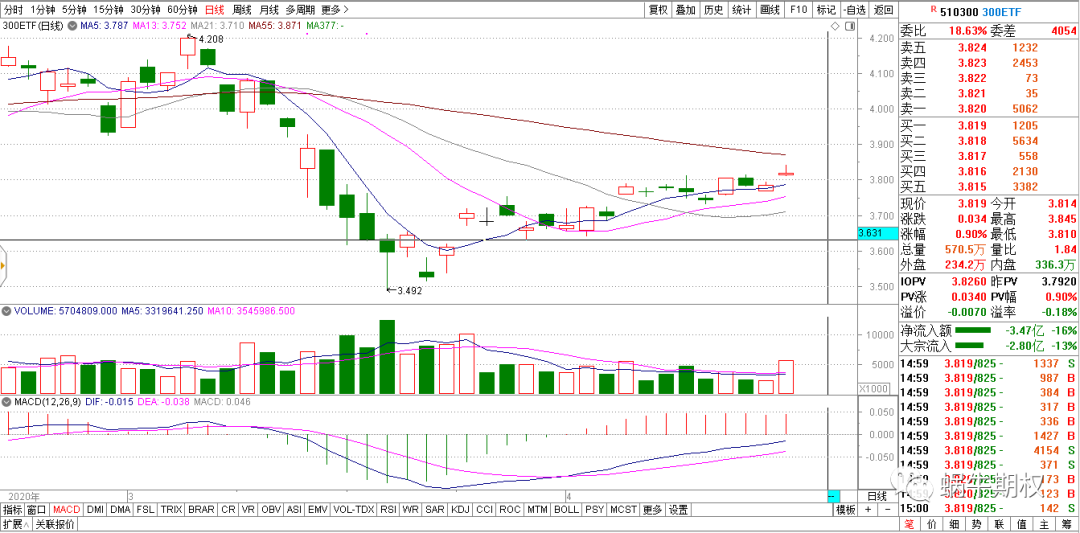The width and height of the screenshot is (1080, 533).
Task: Select the 日线 daily chart tab
Action: point(215,10)
